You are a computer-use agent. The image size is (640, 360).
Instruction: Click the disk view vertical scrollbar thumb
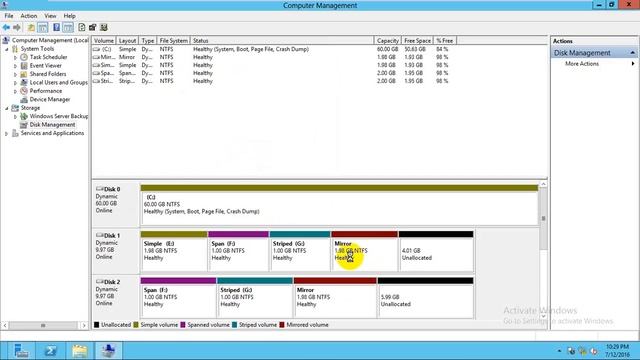click(543, 218)
